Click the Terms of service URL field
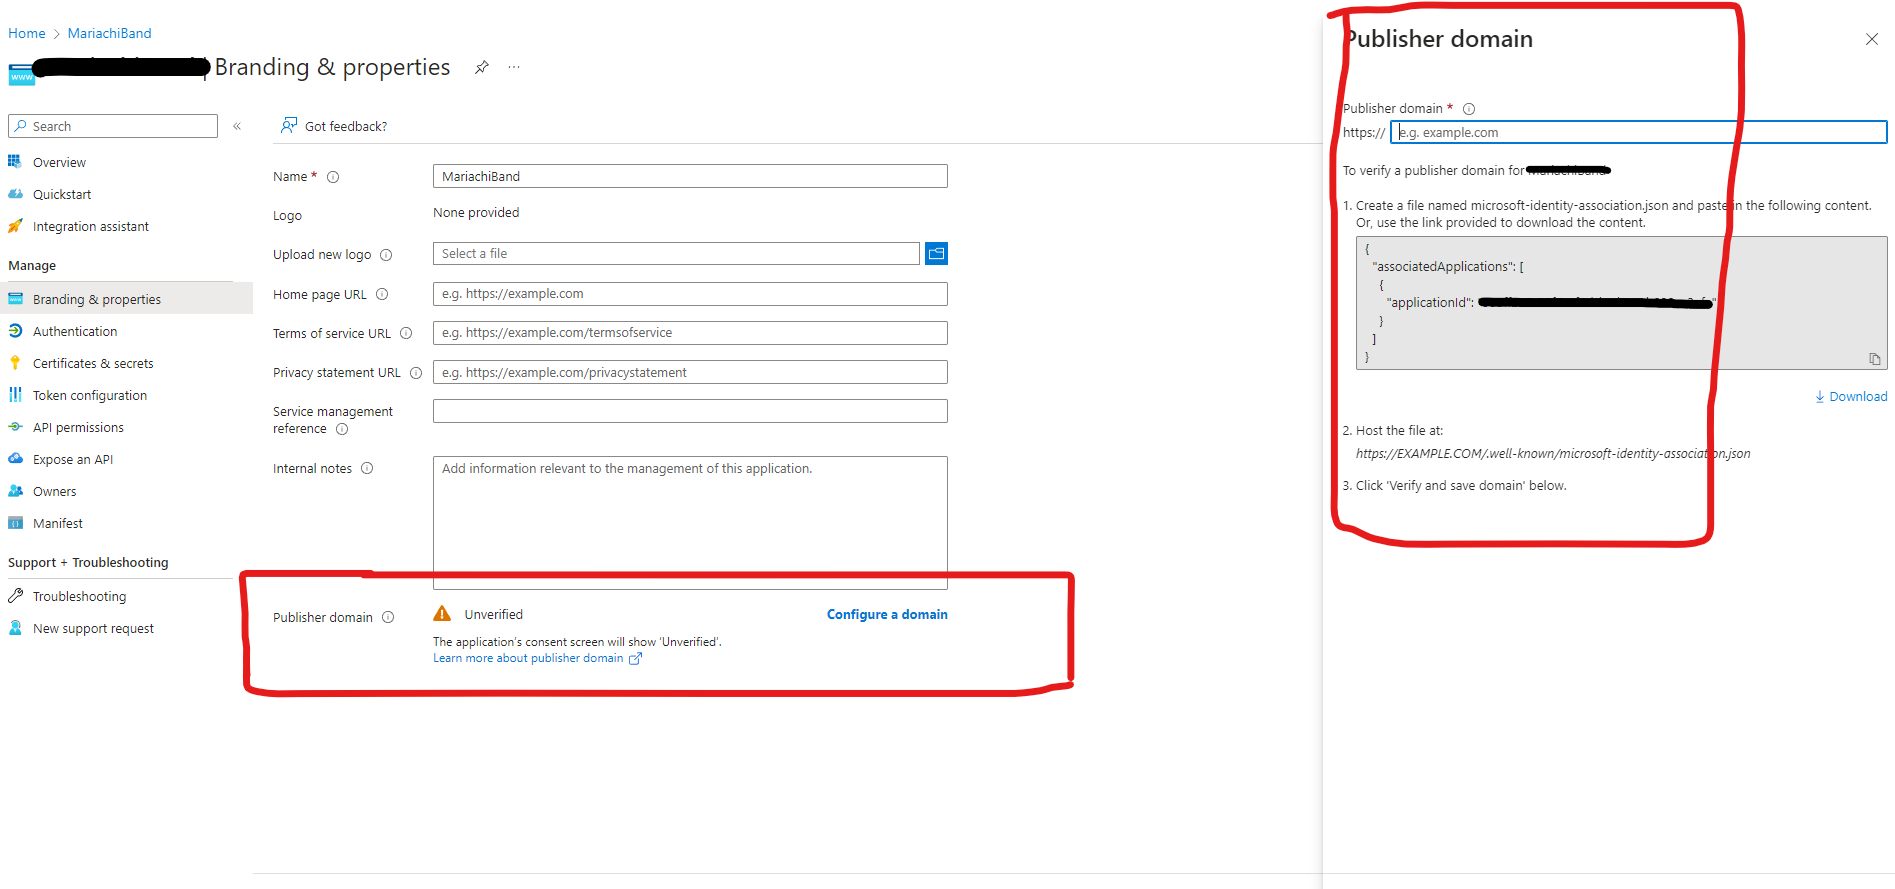Screen dimensions: 1895x889 coord(690,333)
